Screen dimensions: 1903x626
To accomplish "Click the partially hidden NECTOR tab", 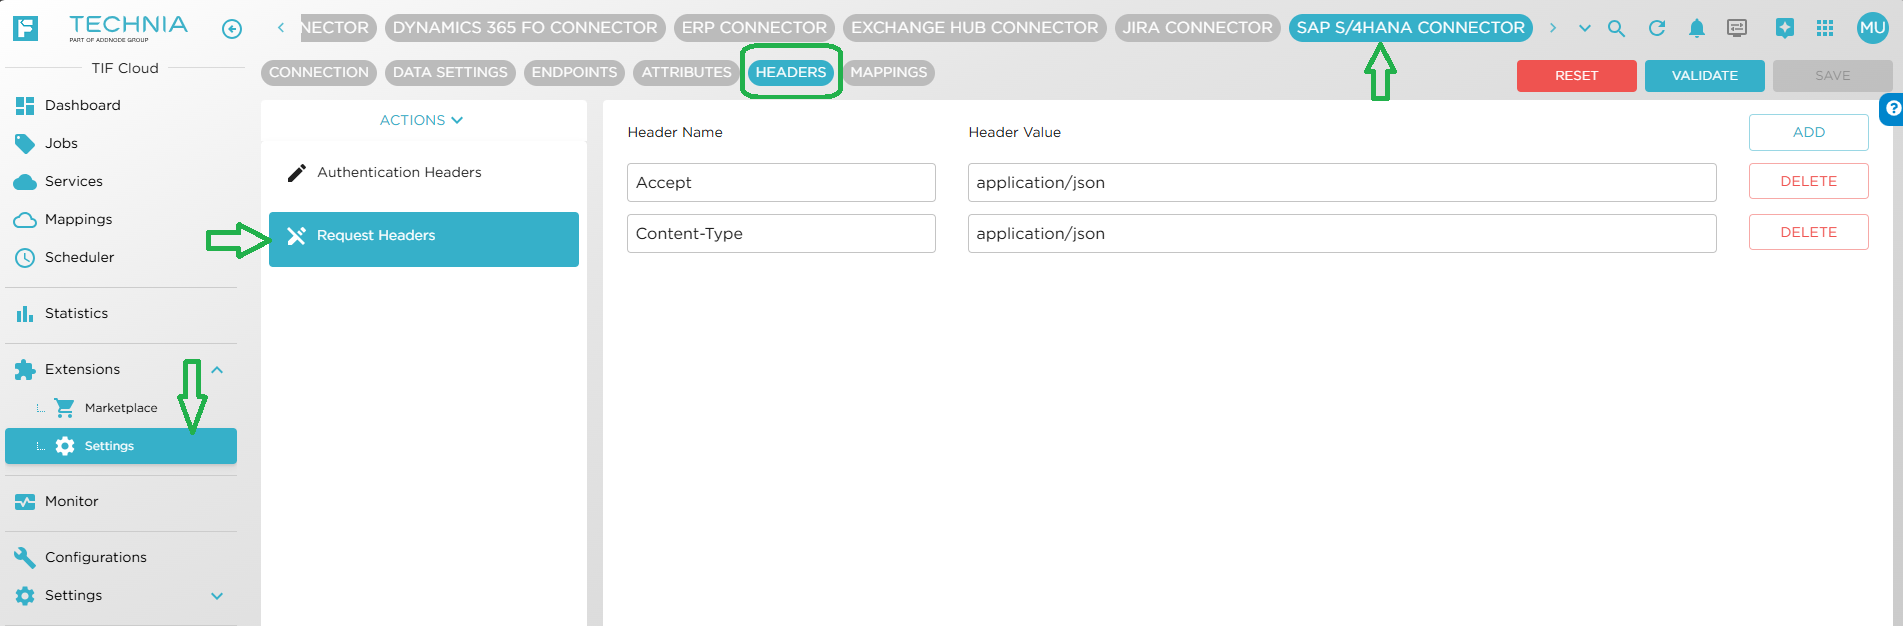I will pyautogui.click(x=337, y=28).
